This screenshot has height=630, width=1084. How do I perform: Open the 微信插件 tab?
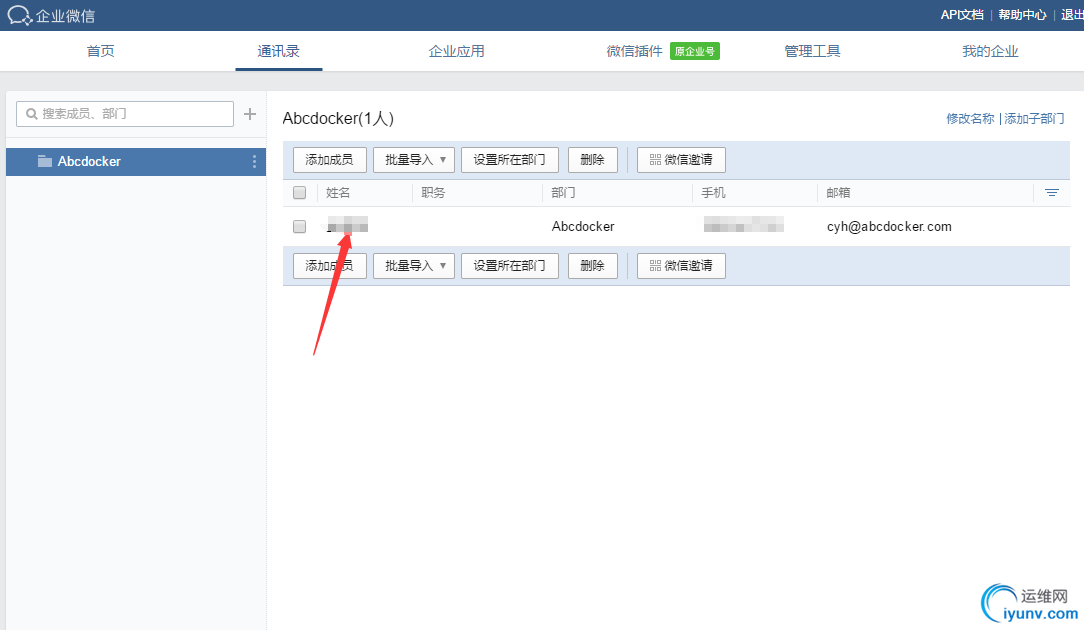[635, 51]
